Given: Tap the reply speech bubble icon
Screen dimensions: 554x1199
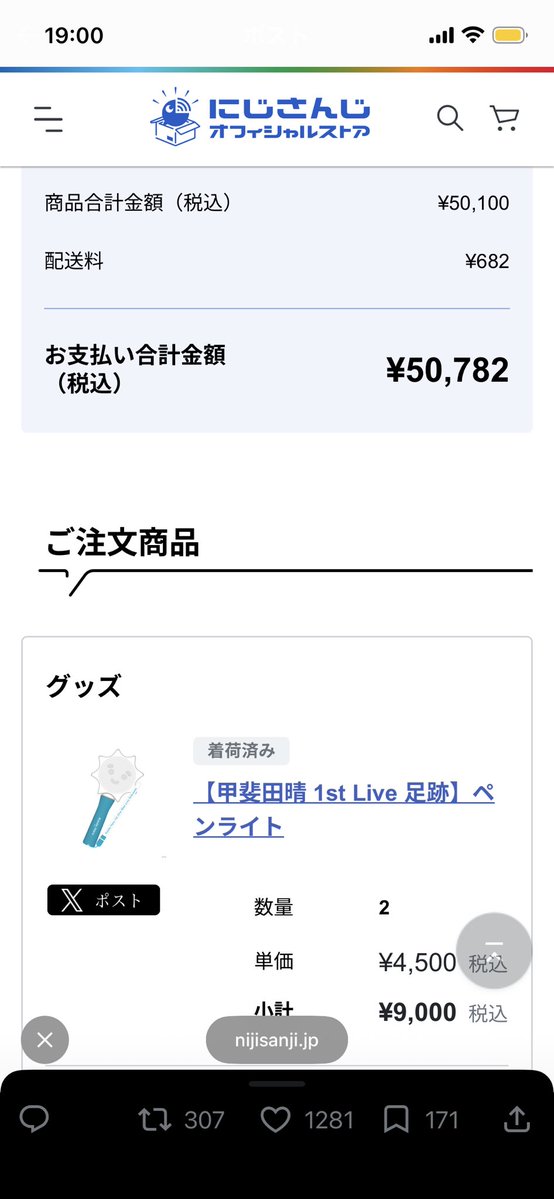Looking at the screenshot, I should (34, 1120).
